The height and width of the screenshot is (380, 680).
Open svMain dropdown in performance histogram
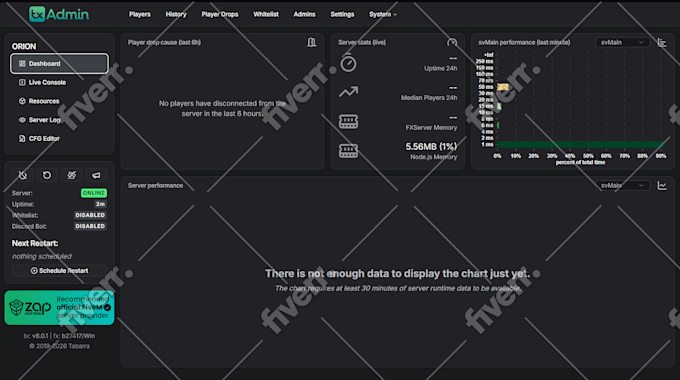622,42
